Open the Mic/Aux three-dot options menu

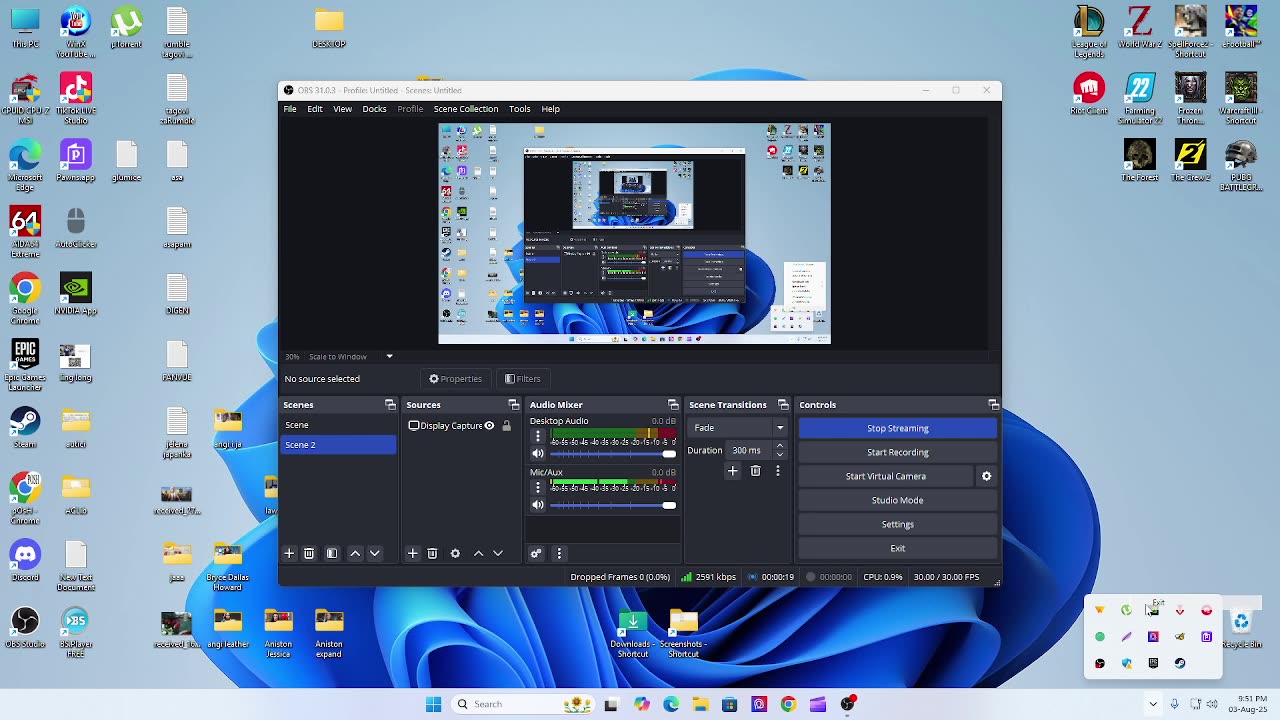point(538,487)
